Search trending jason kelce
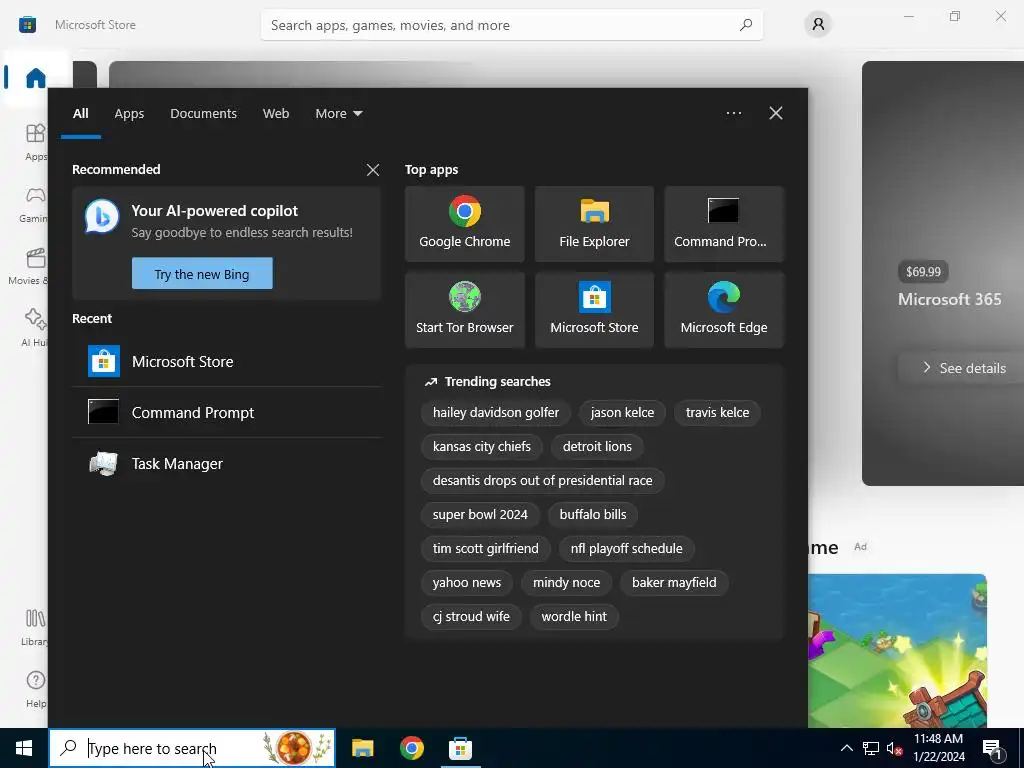 622,413
